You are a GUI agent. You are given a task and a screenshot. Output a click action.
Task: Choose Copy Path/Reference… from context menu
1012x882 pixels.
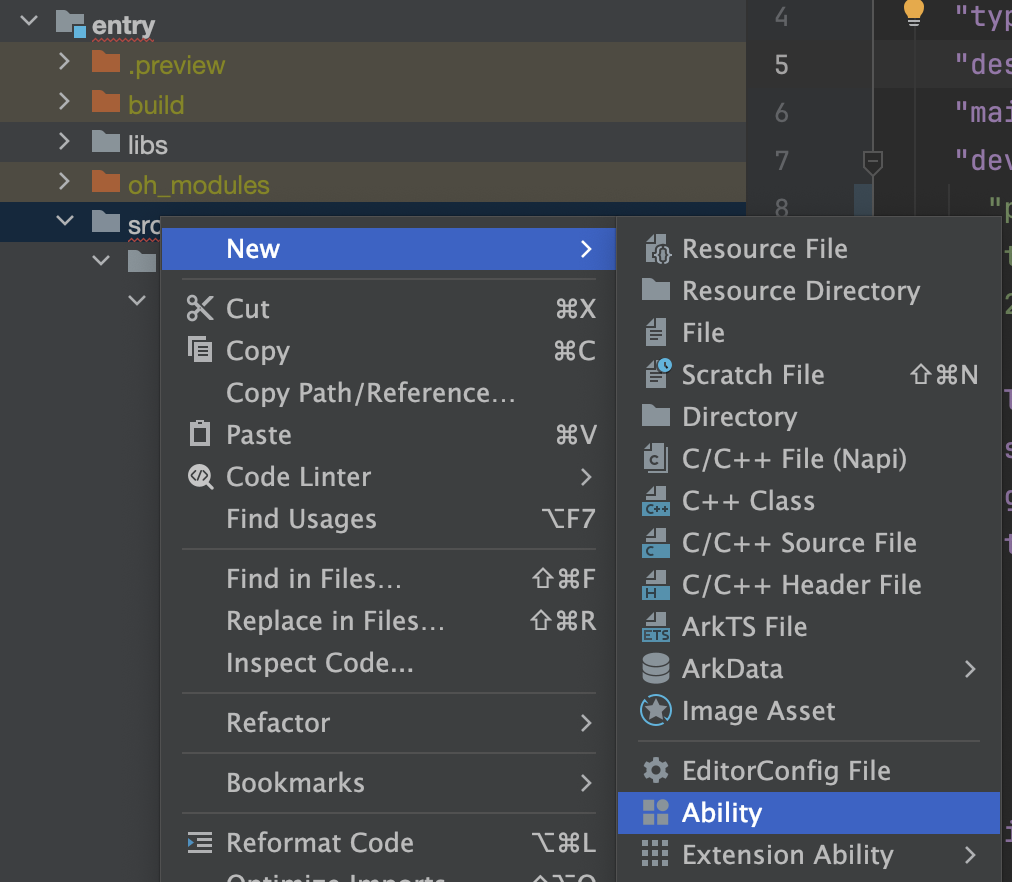(389, 393)
